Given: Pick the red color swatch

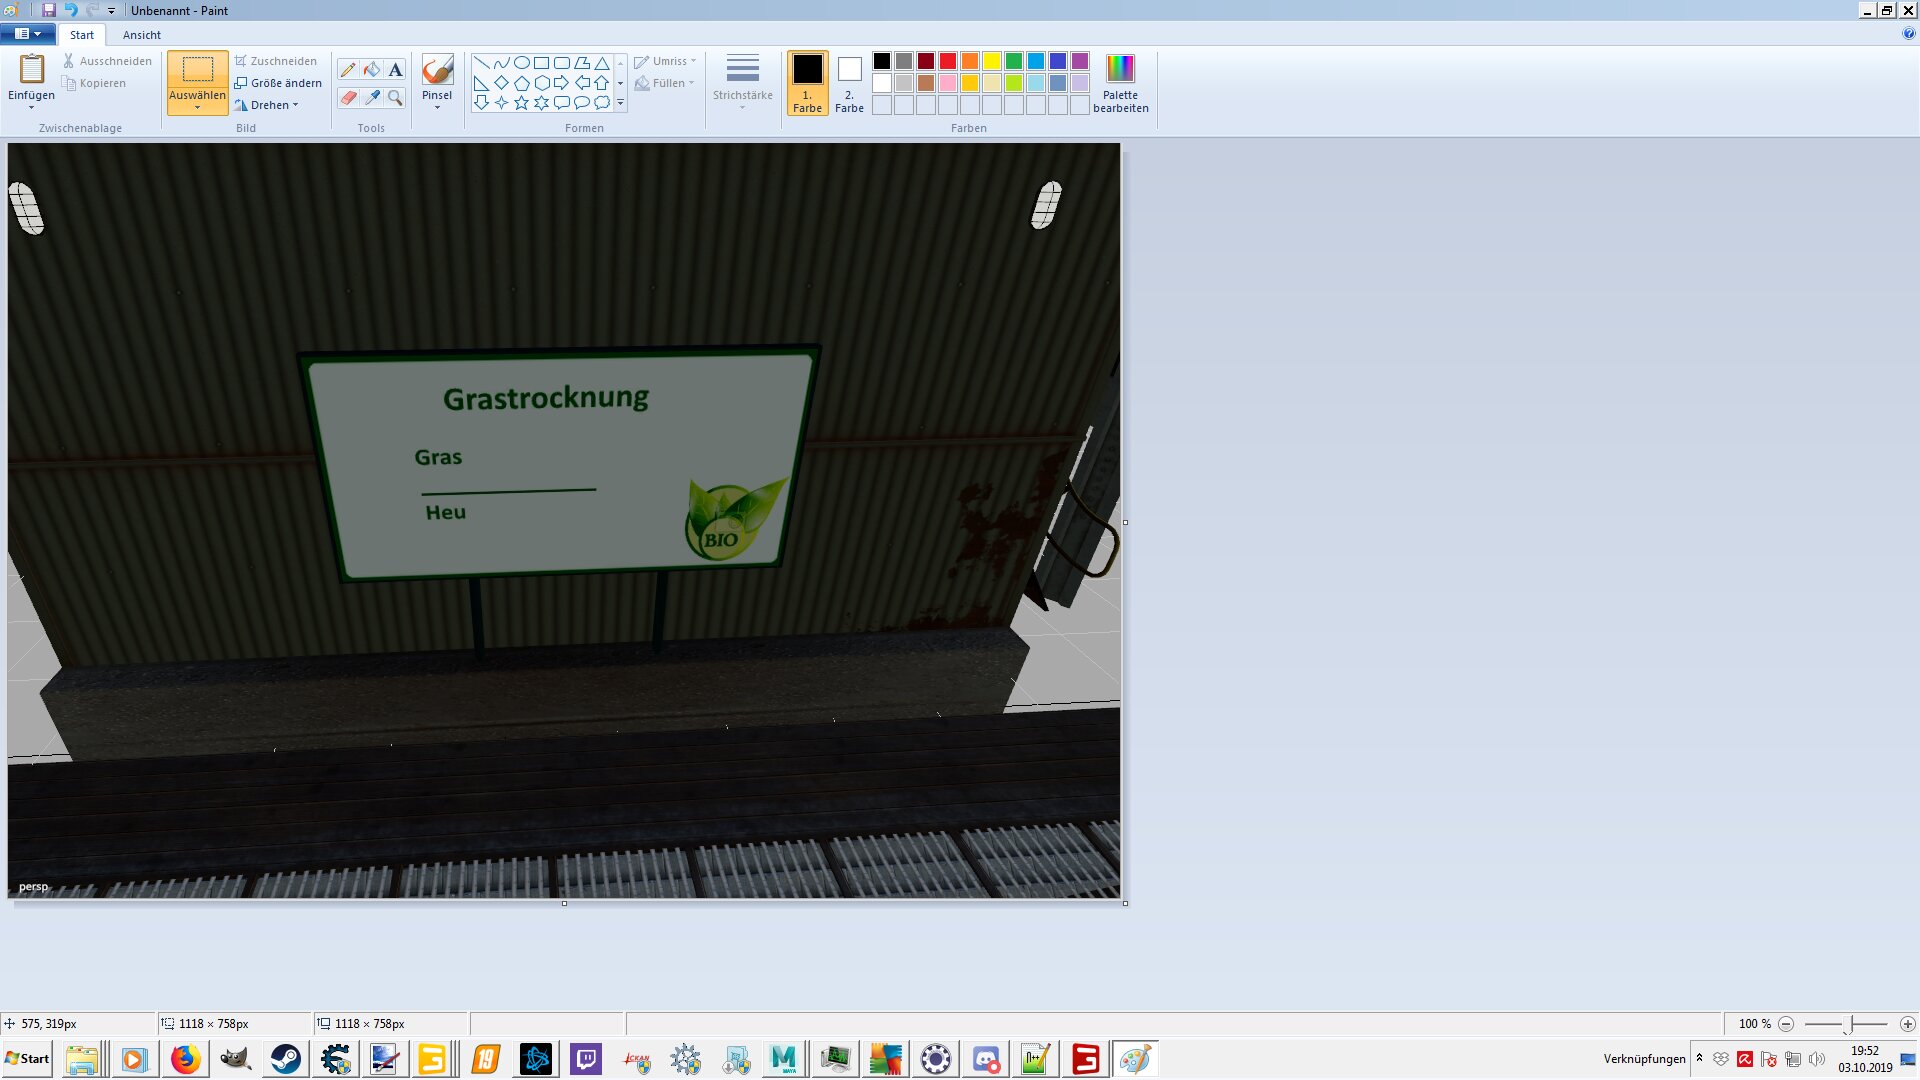Looking at the screenshot, I should click(x=947, y=61).
